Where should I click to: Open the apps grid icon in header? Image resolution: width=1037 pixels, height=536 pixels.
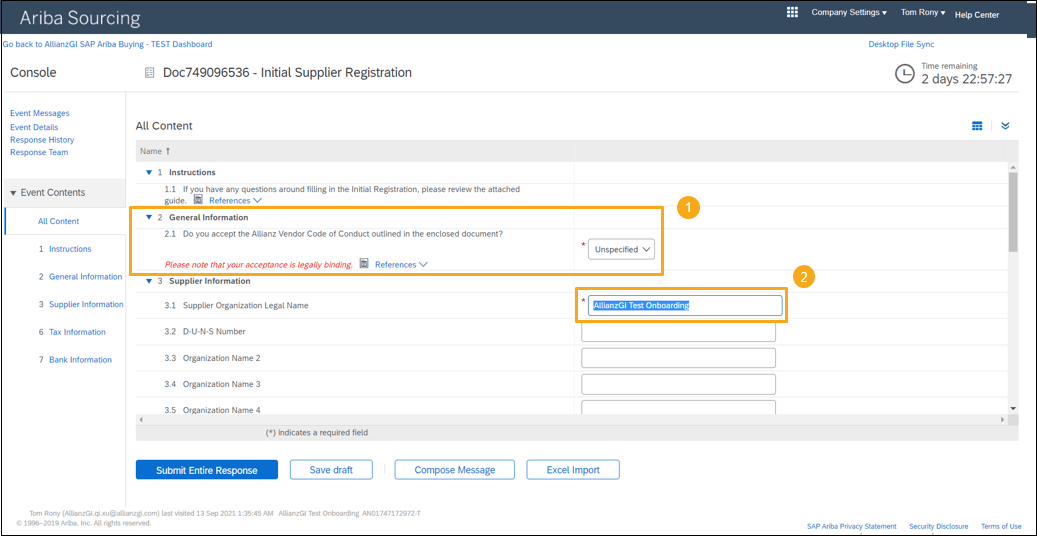pyautogui.click(x=792, y=13)
